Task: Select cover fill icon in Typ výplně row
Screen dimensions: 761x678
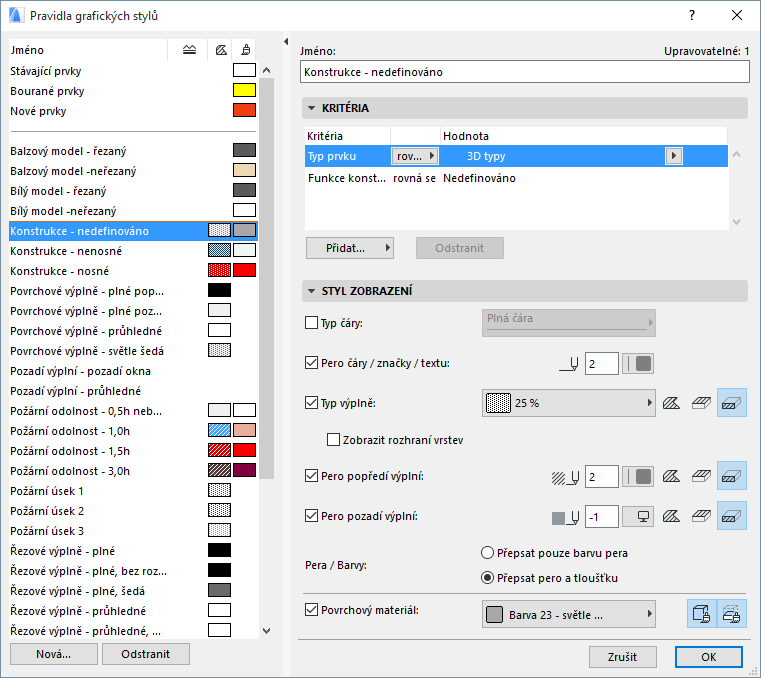Action: (701, 403)
